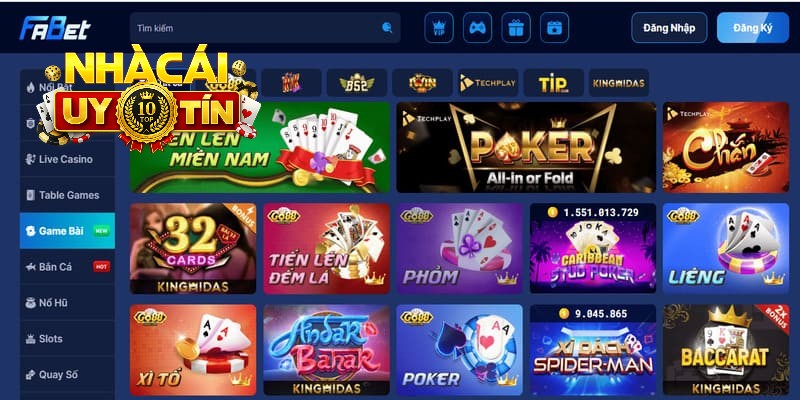Select the Kingmidas provider filter

(x=619, y=83)
